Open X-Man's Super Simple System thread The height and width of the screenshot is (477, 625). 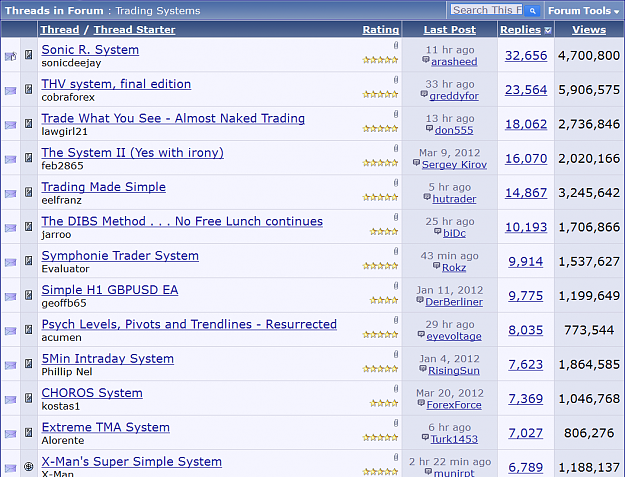point(132,461)
